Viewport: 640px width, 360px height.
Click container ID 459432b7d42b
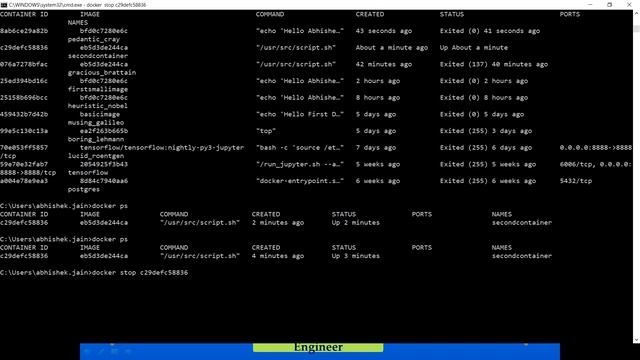[x=24, y=115]
